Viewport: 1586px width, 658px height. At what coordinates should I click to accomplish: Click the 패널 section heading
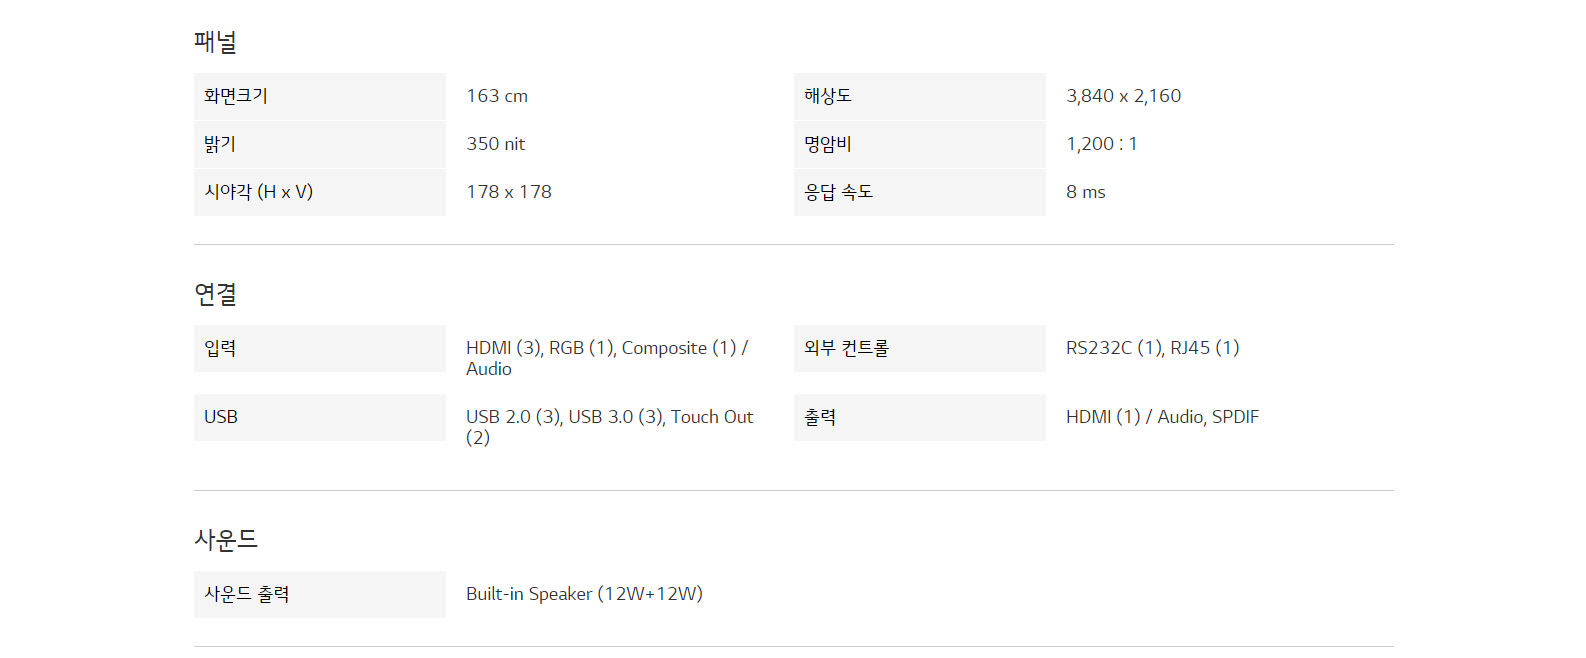[215, 42]
